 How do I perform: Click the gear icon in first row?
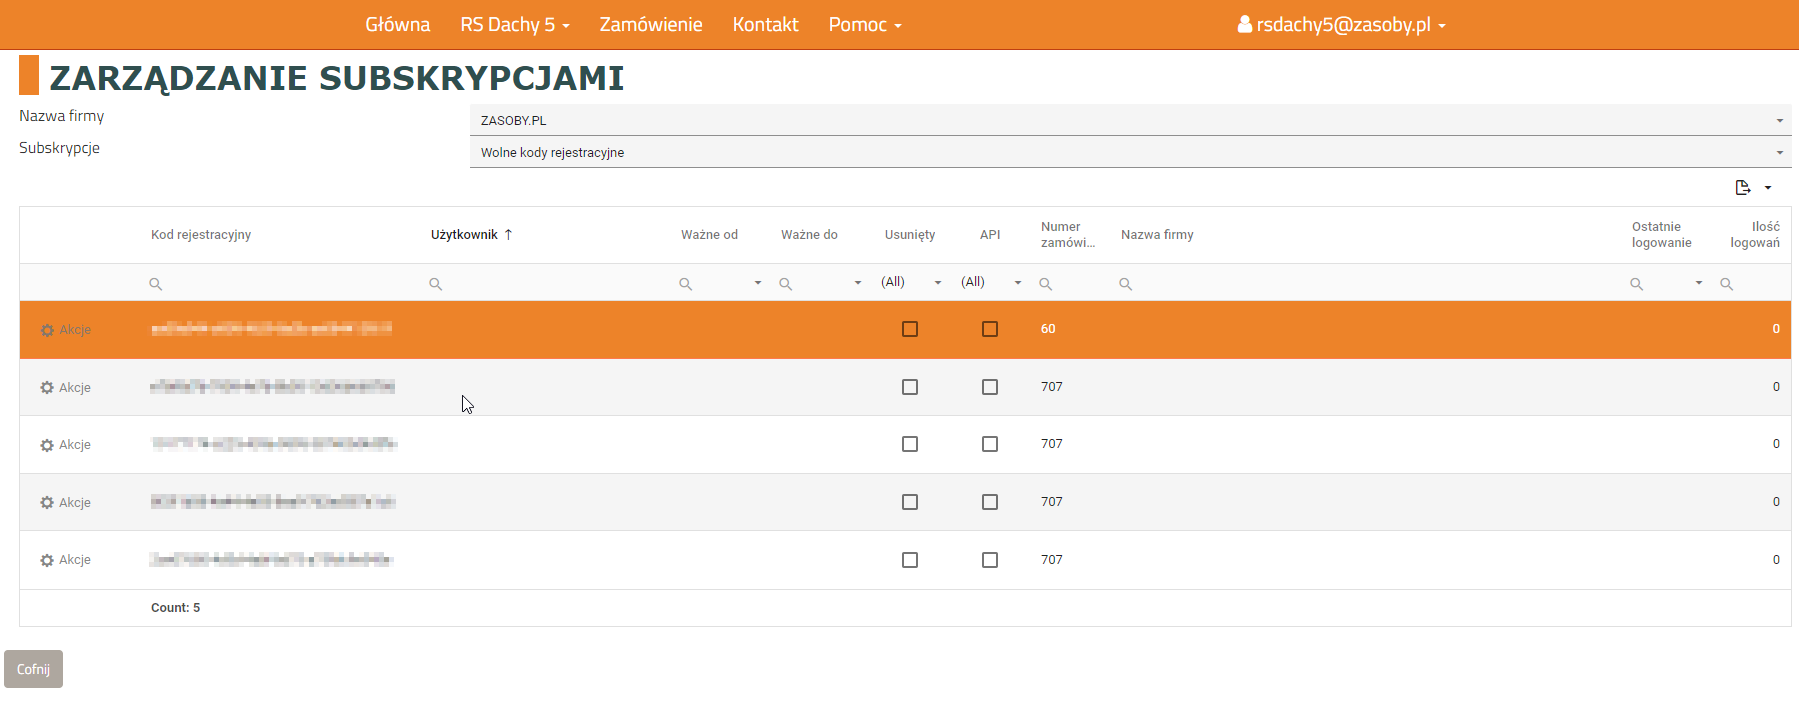tap(47, 330)
